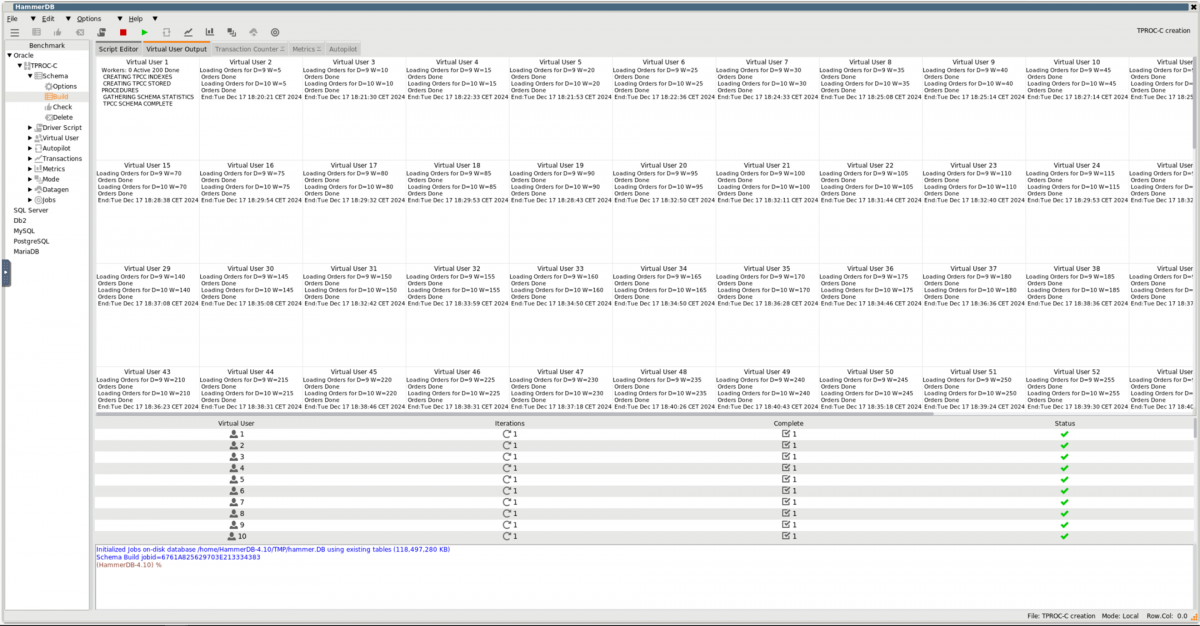The width and height of the screenshot is (1200, 626).
Task: Click the Datagen cloud toolbar icon
Action: (x=254, y=31)
